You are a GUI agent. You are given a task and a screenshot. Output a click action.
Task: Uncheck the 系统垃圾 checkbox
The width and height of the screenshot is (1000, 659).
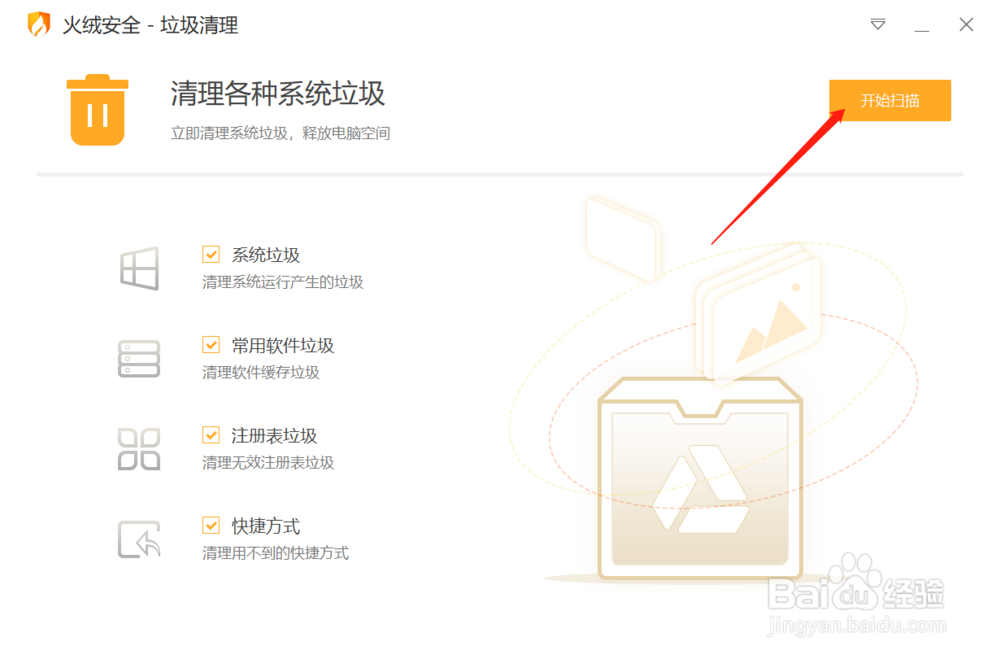pos(211,255)
